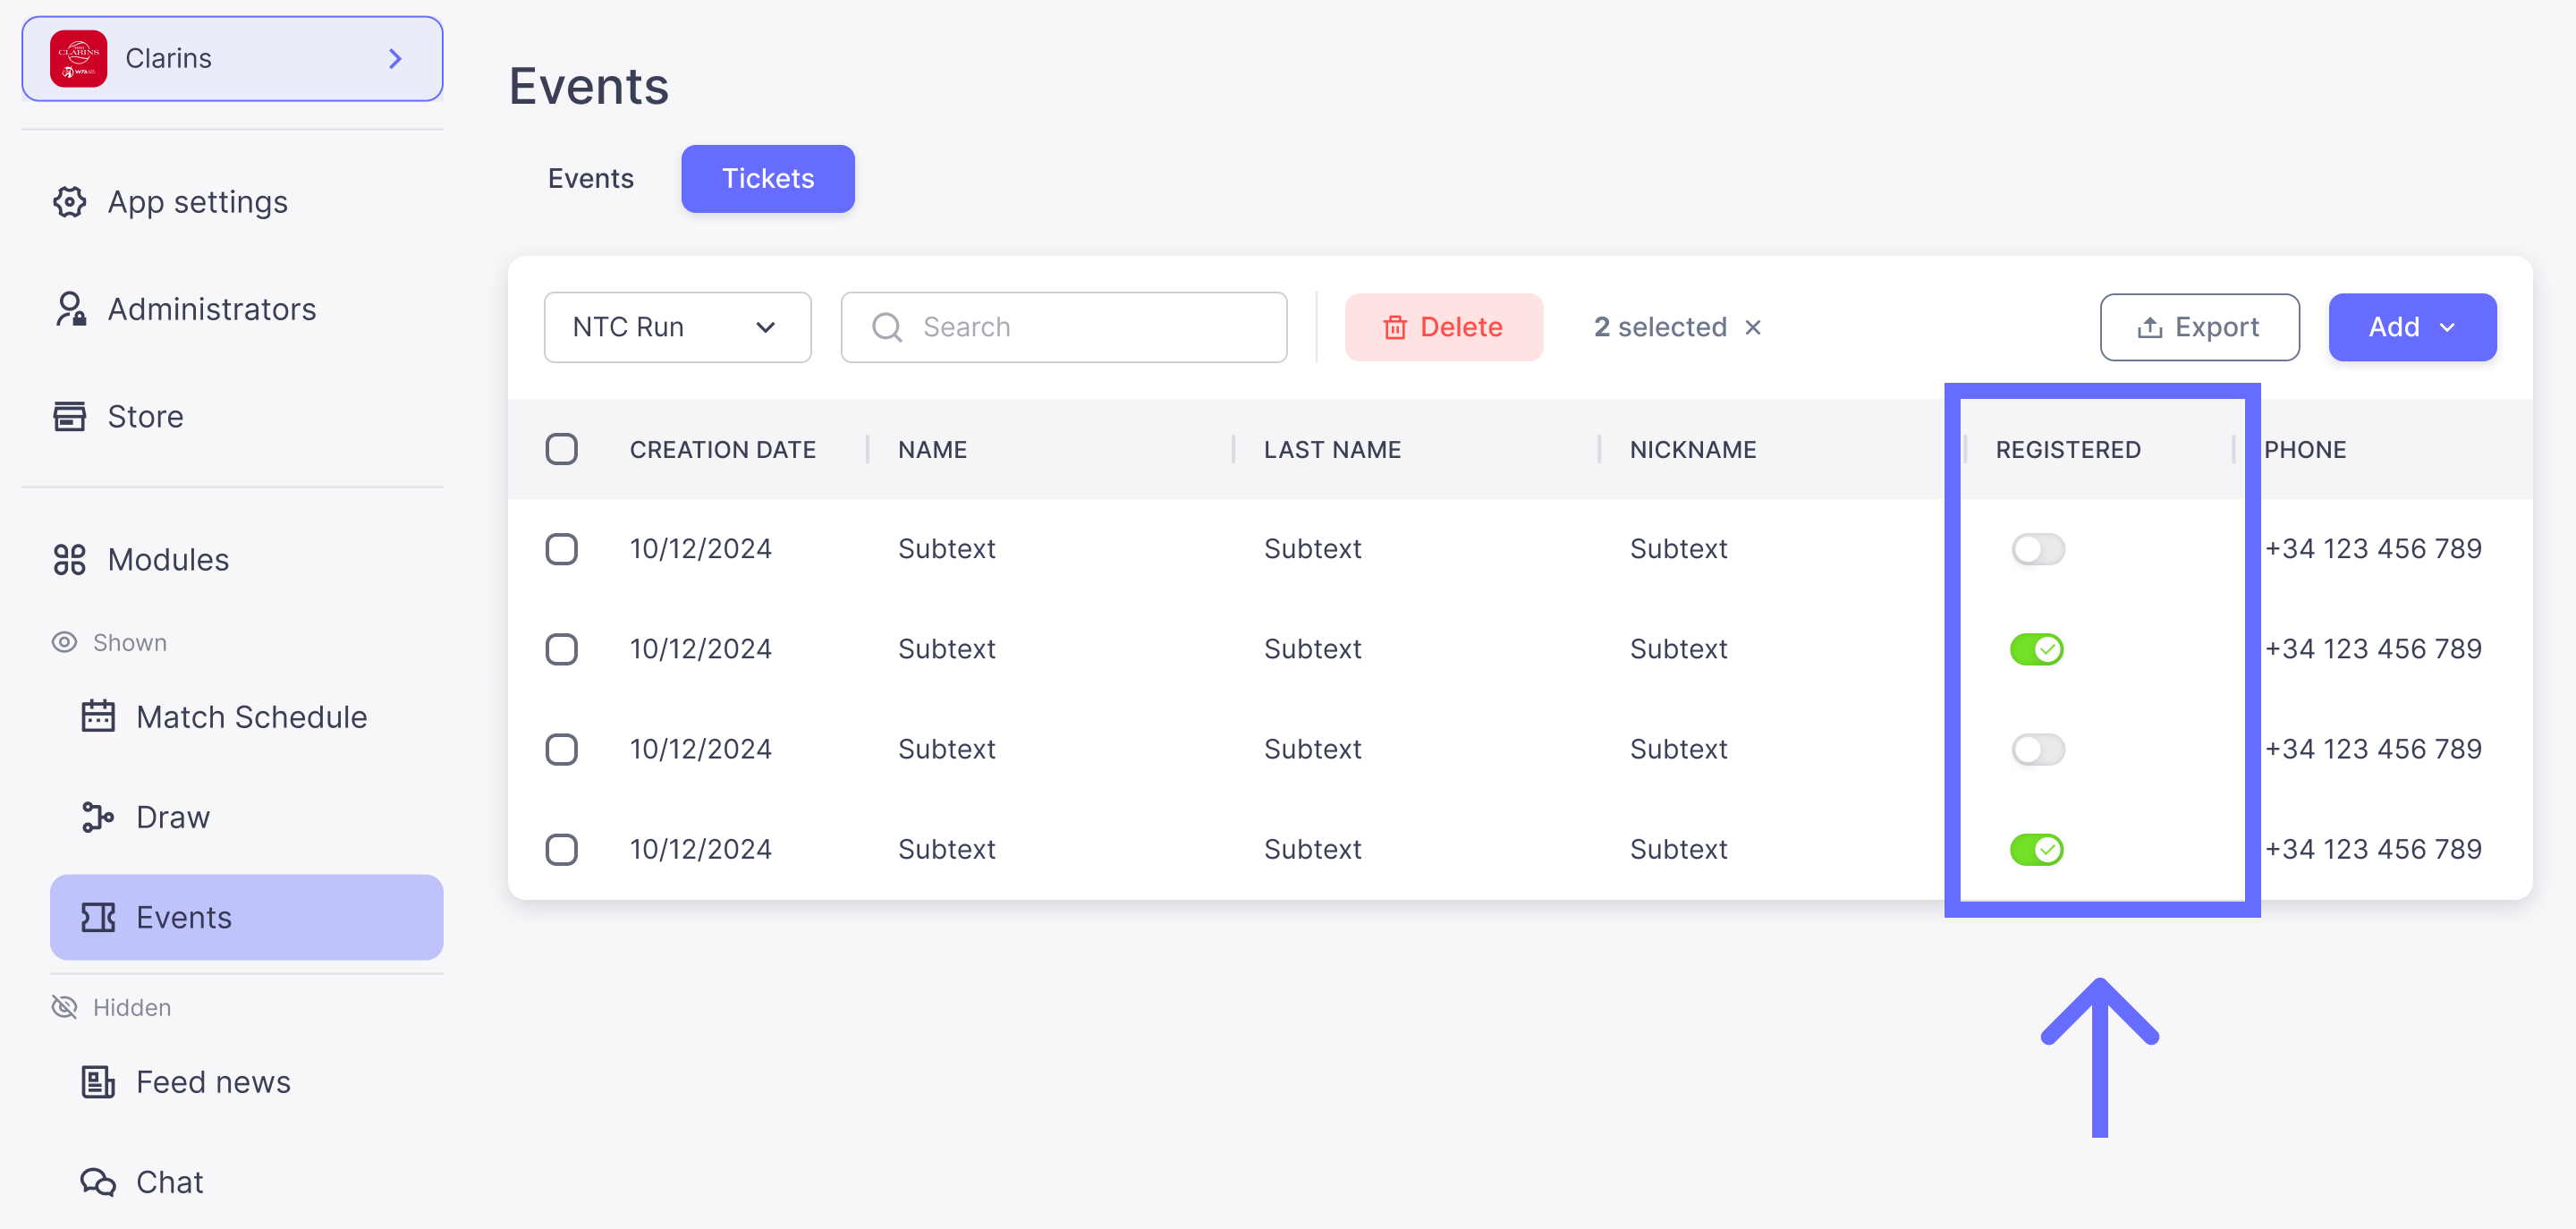This screenshot has height=1229, width=2576.
Task: Open the NTC Run event dropdown
Action: (x=677, y=327)
